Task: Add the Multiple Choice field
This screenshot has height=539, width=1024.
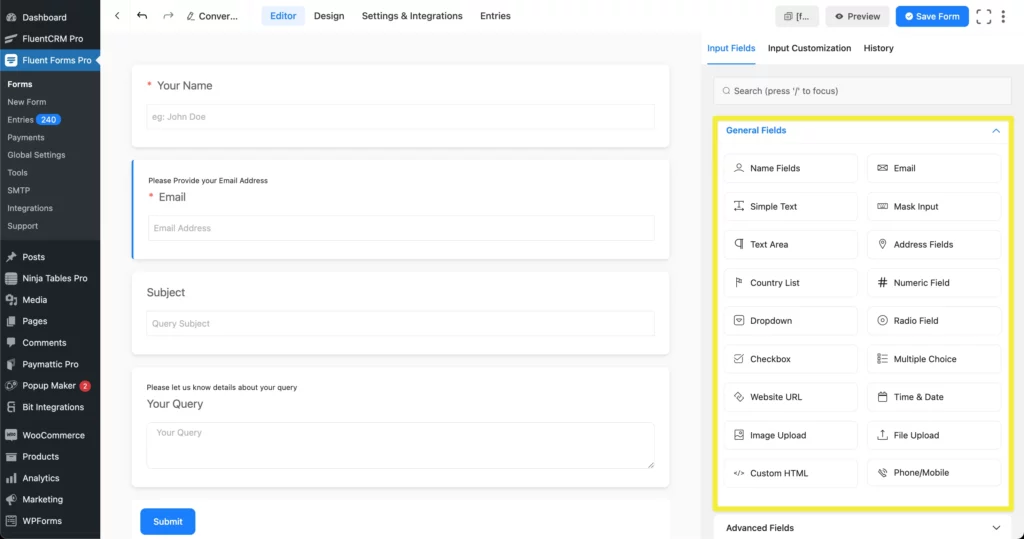Action: pos(934,359)
